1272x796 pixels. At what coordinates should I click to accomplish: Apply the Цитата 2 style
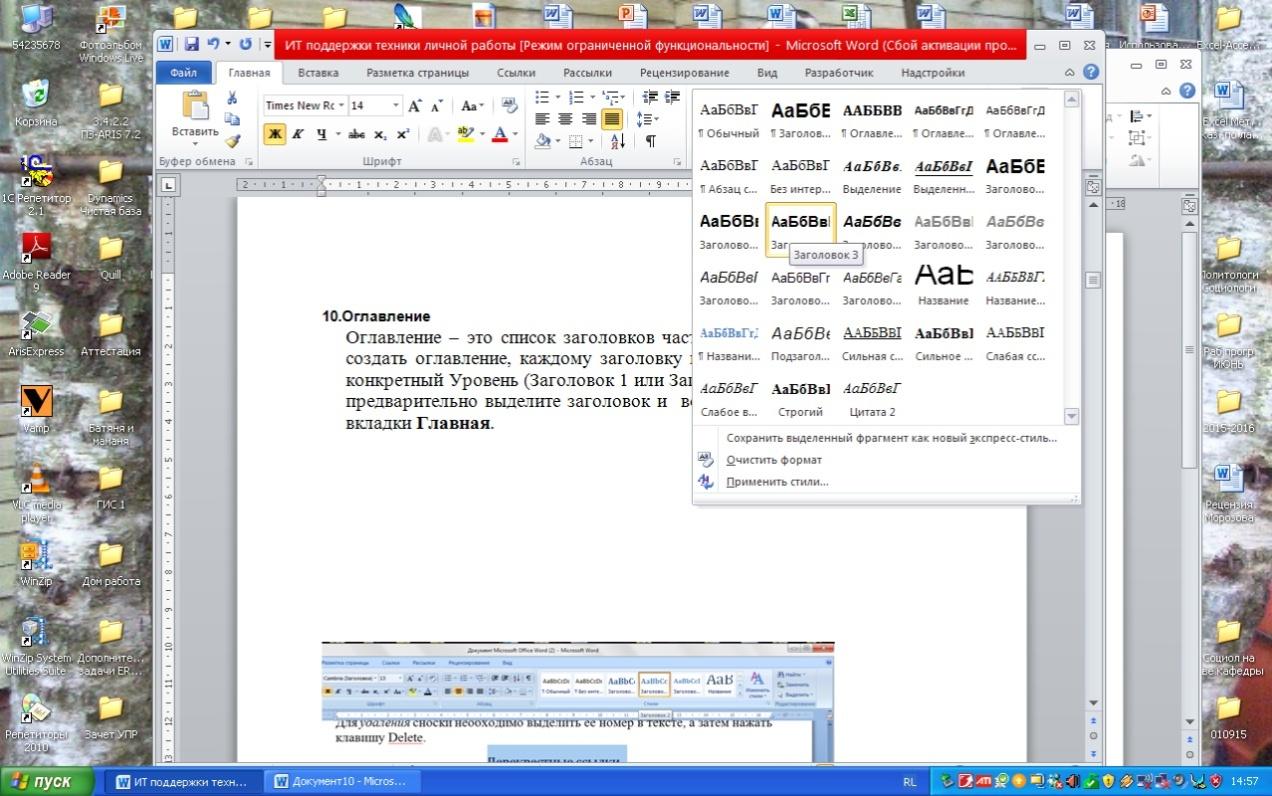click(872, 398)
